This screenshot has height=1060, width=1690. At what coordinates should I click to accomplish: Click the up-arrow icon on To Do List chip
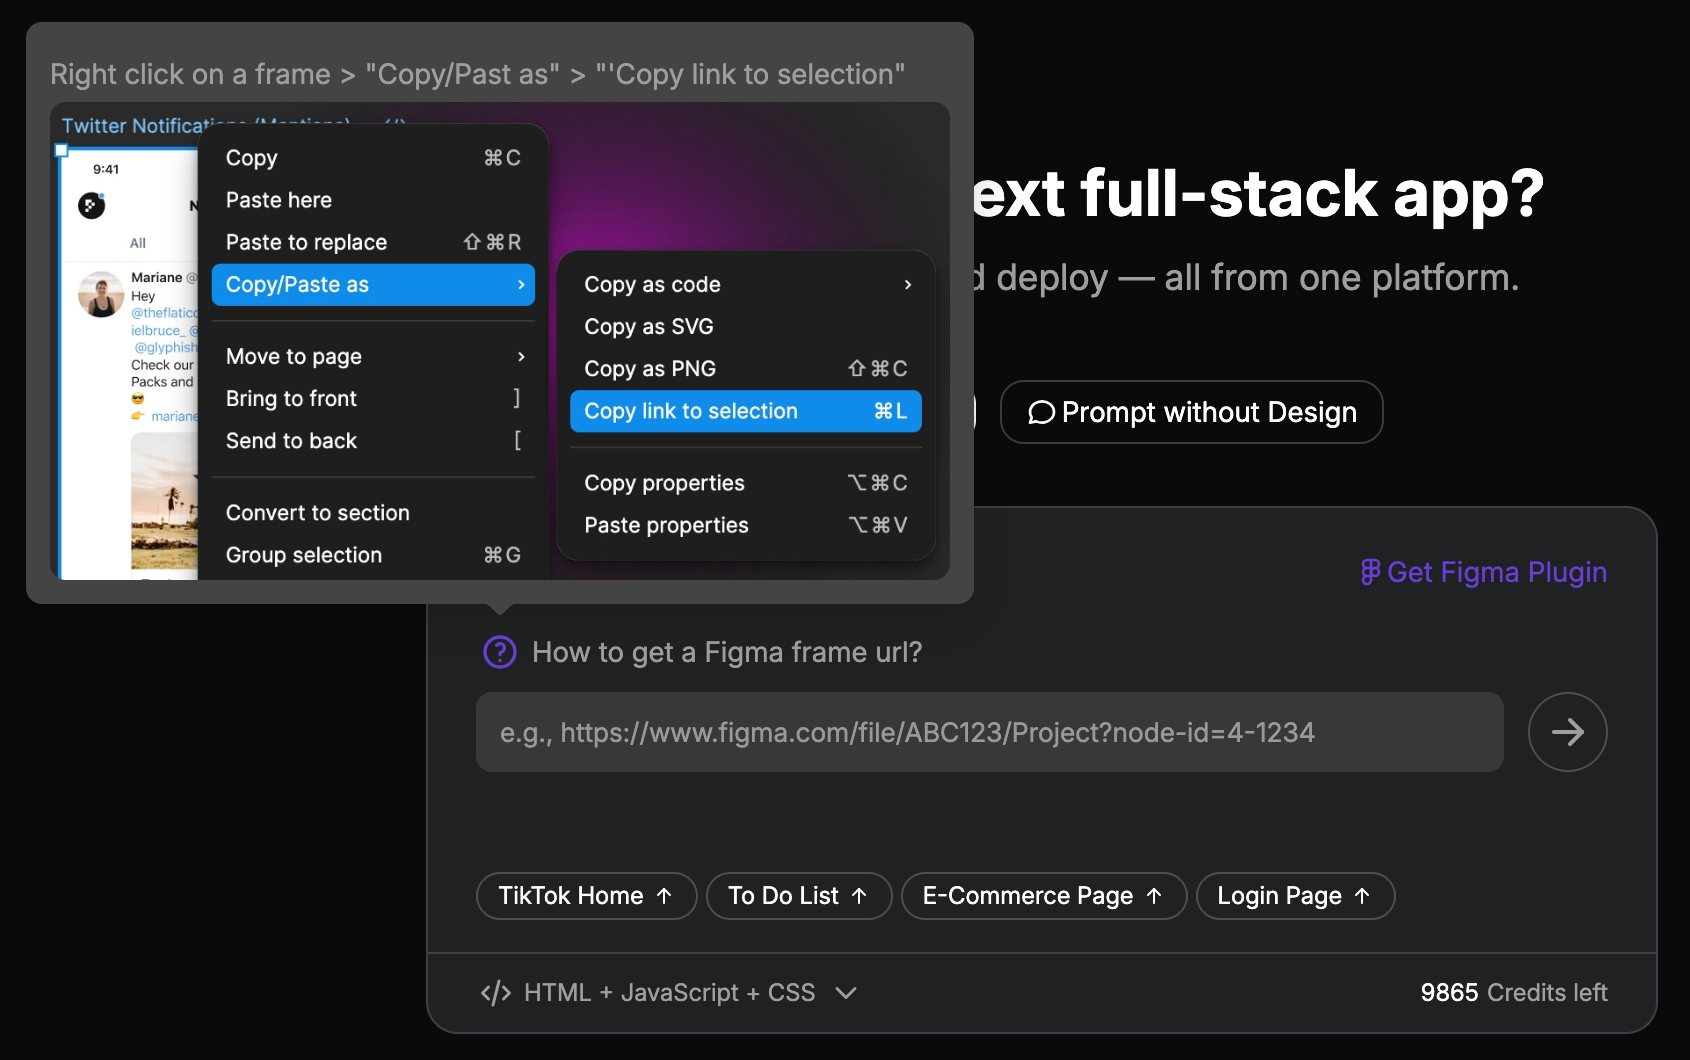860,895
